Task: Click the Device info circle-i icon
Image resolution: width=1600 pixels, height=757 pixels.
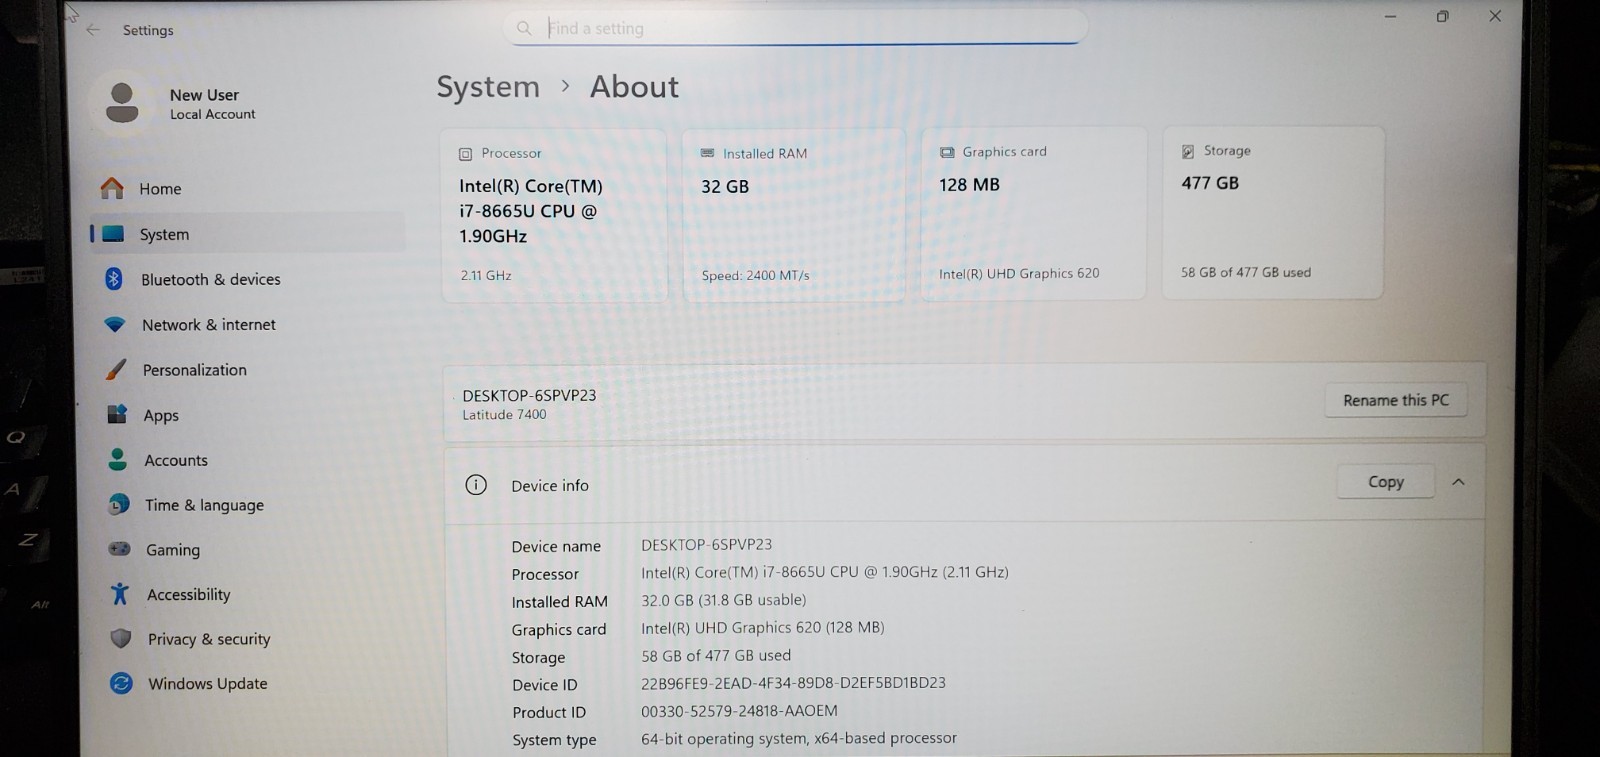Action: click(x=476, y=485)
